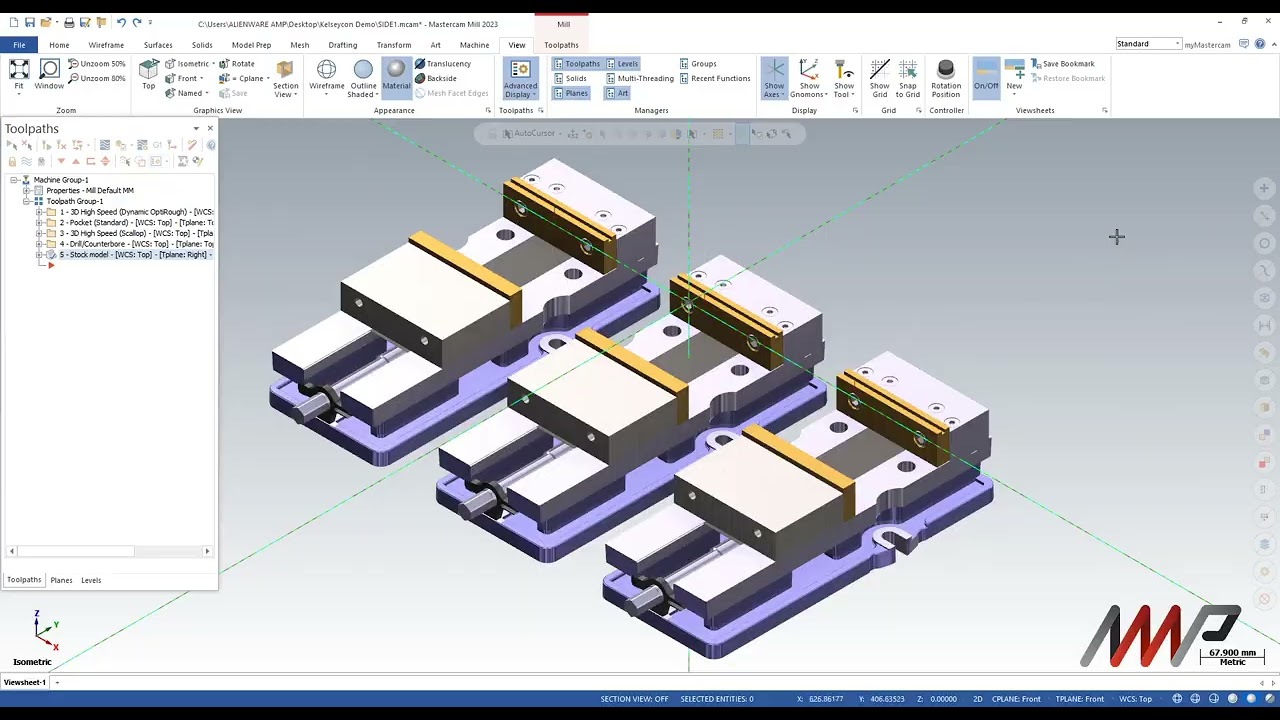Enable Snap to Grid
1280x720 pixels.
coord(907,78)
